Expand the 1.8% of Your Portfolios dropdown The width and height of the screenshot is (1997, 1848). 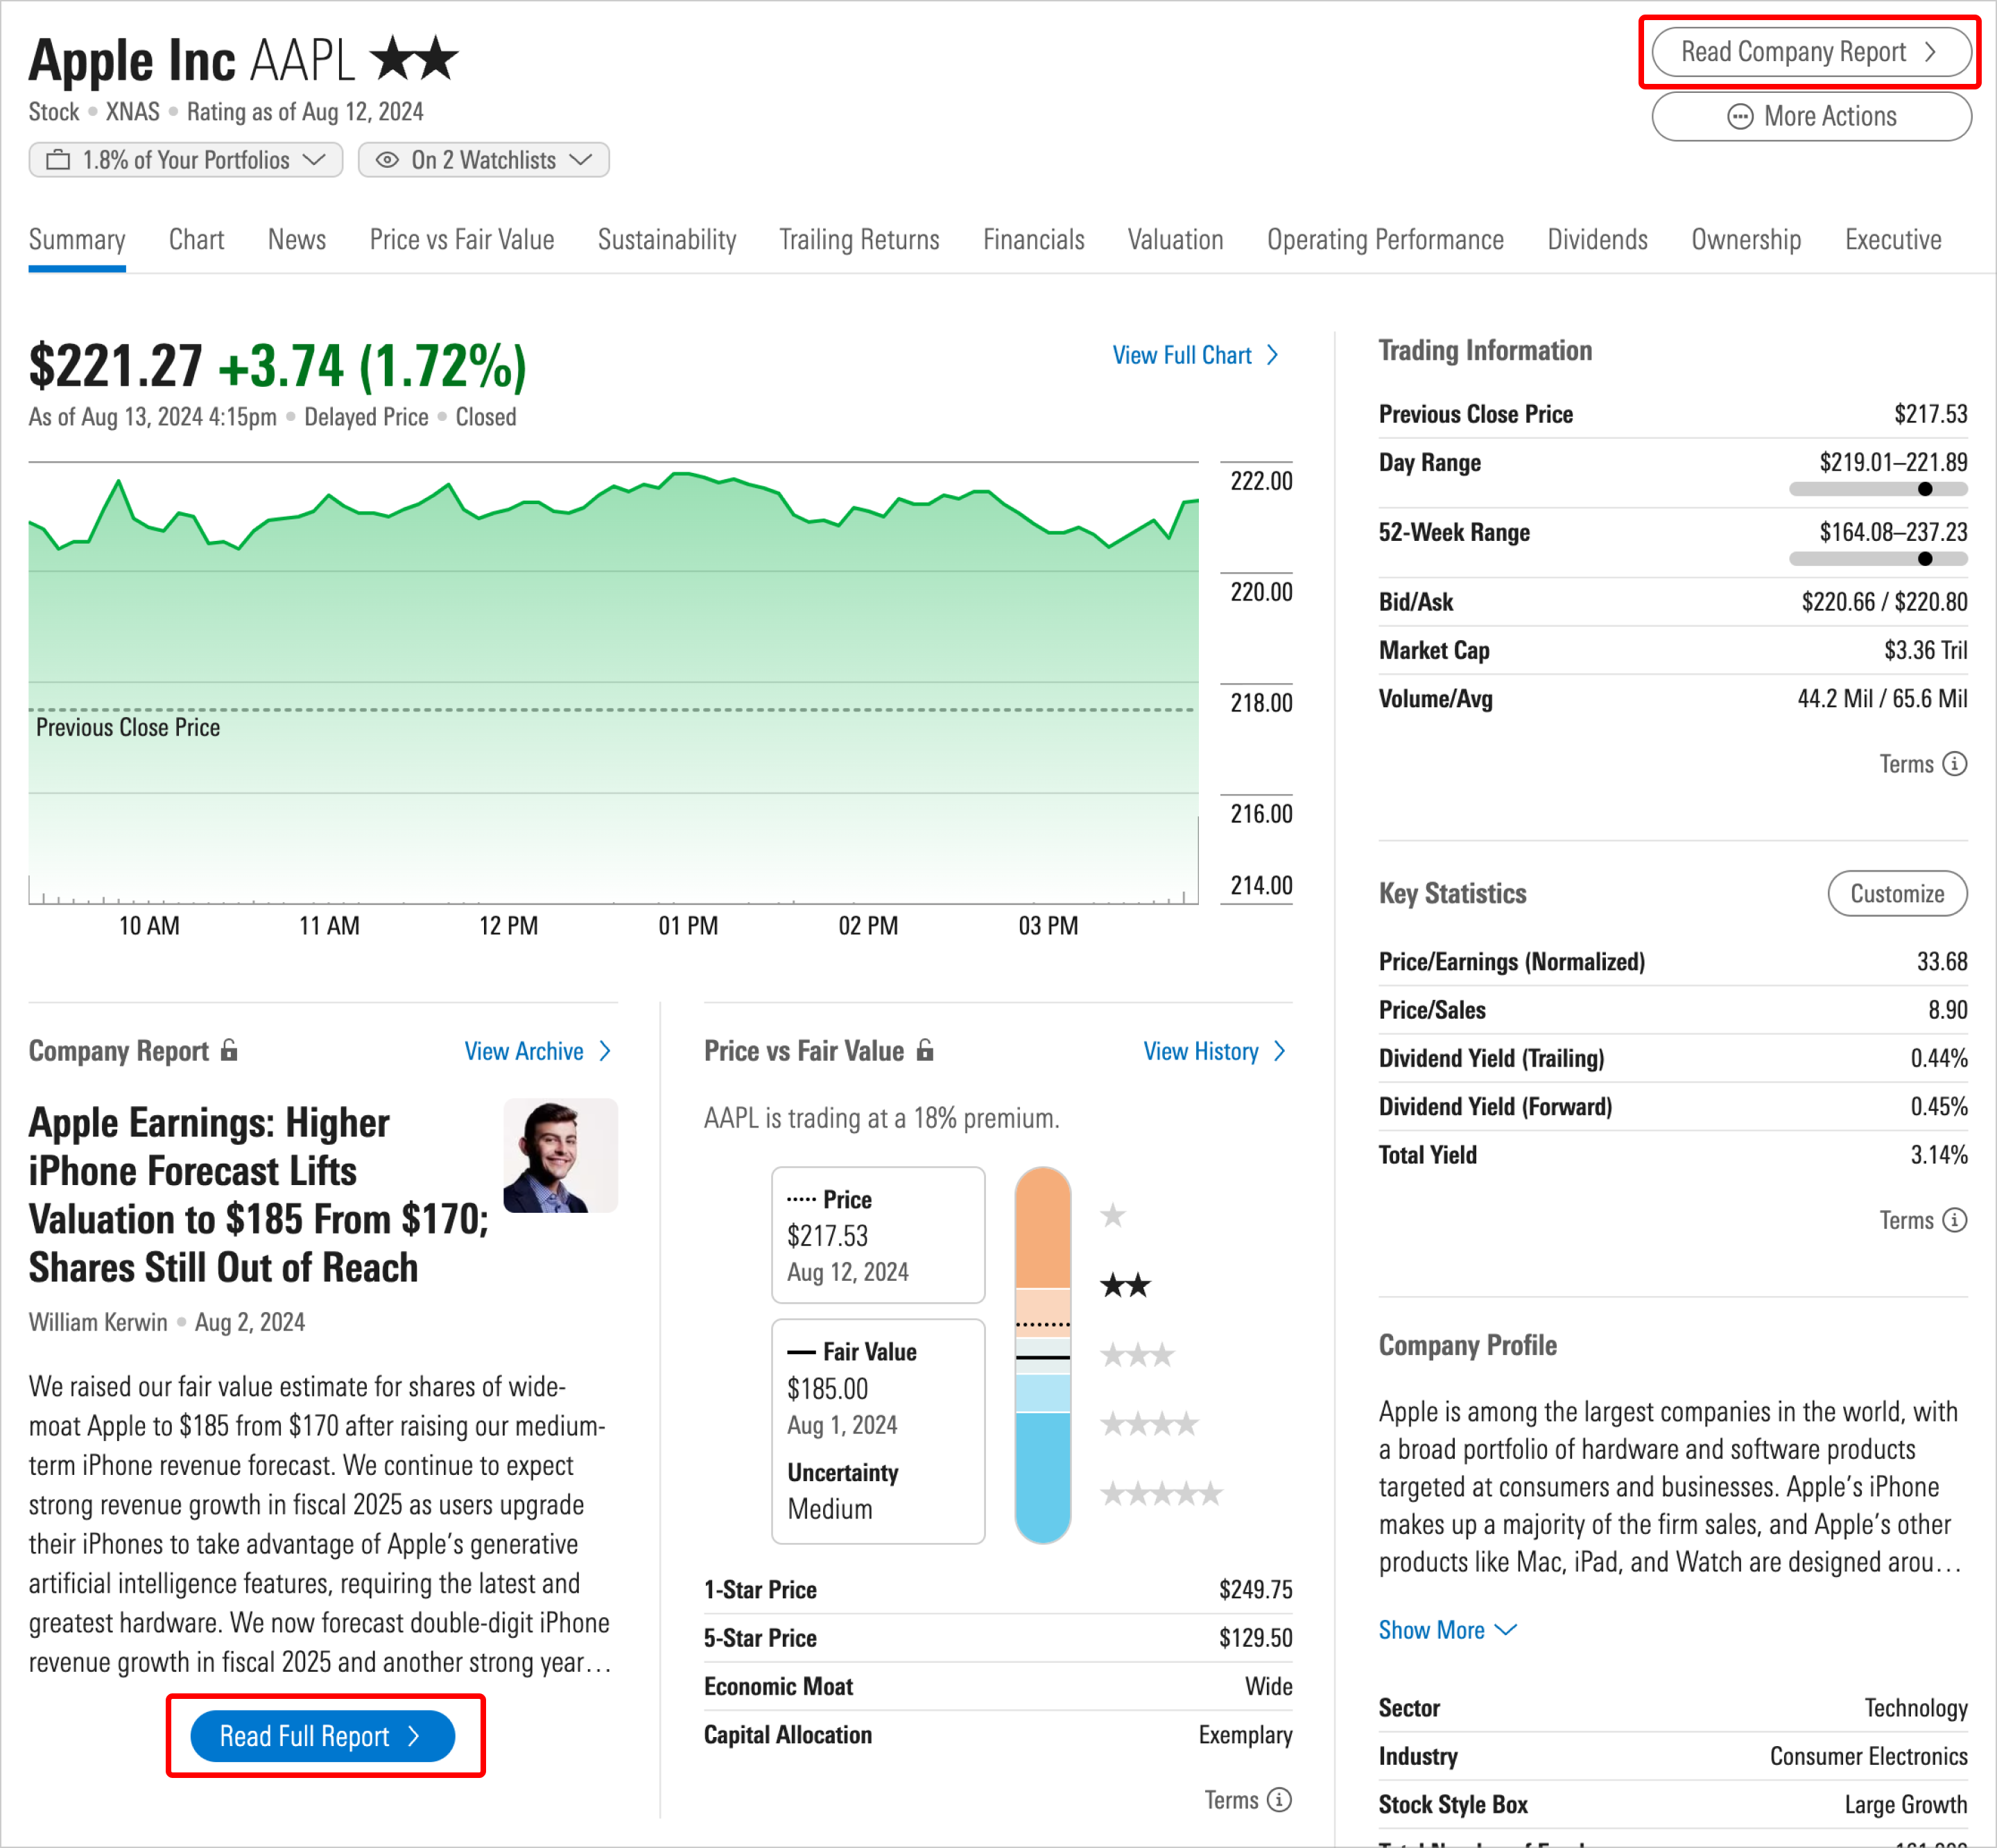point(186,160)
